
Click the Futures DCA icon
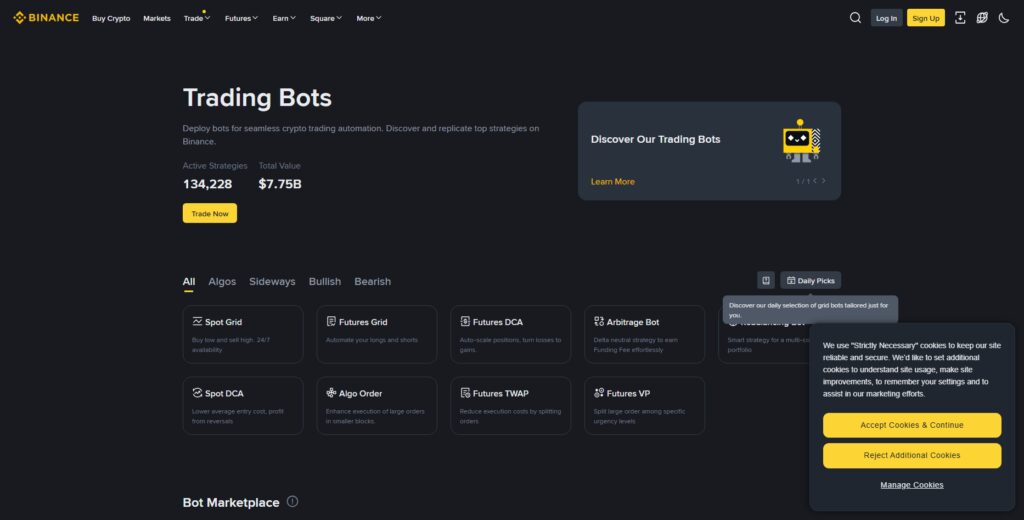coord(465,321)
